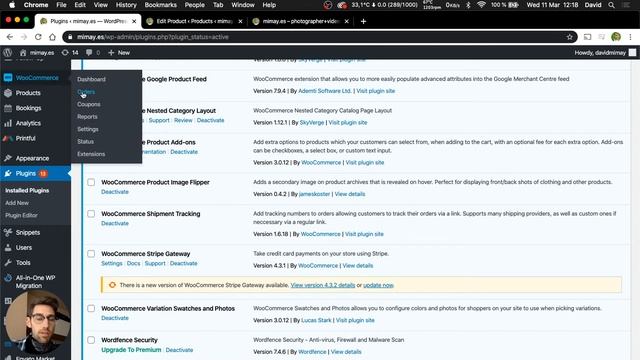This screenshot has width=640, height=360.
Task: Tick WooCommerce Variation Swatches and Photos checkbox
Action: pos(91,309)
